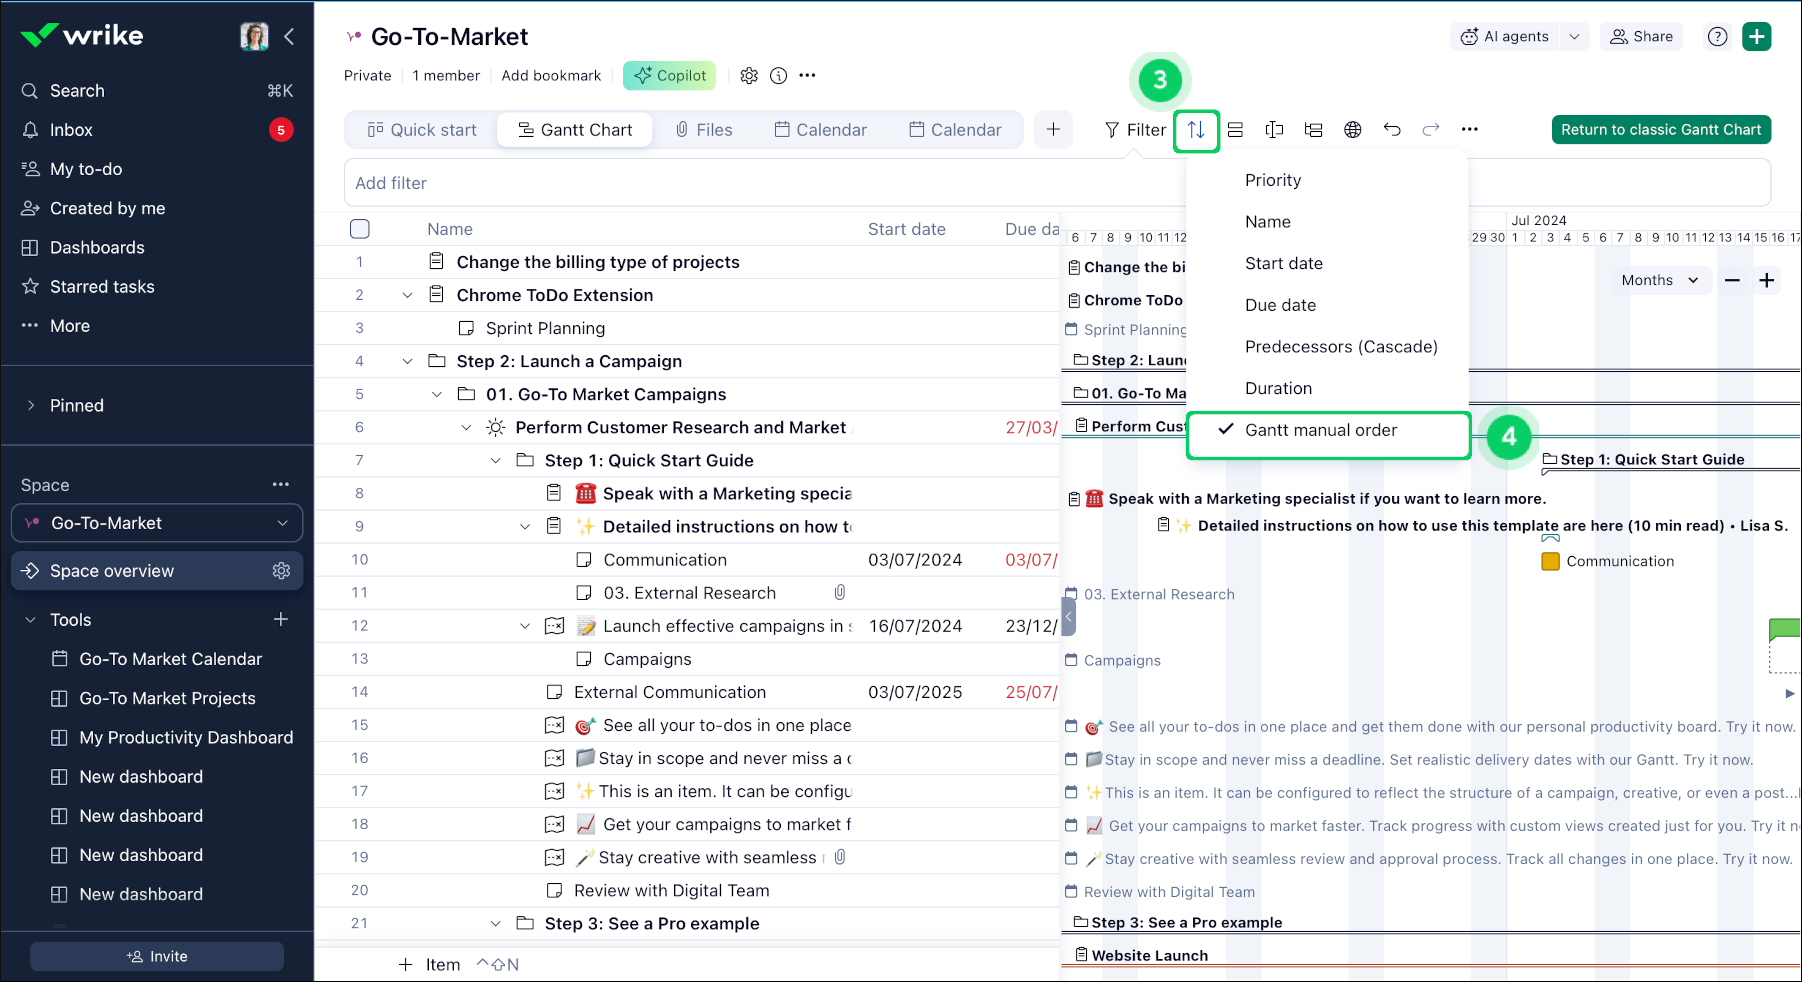Select the Gantt manual order option
The image size is (1802, 982).
[x=1320, y=430]
